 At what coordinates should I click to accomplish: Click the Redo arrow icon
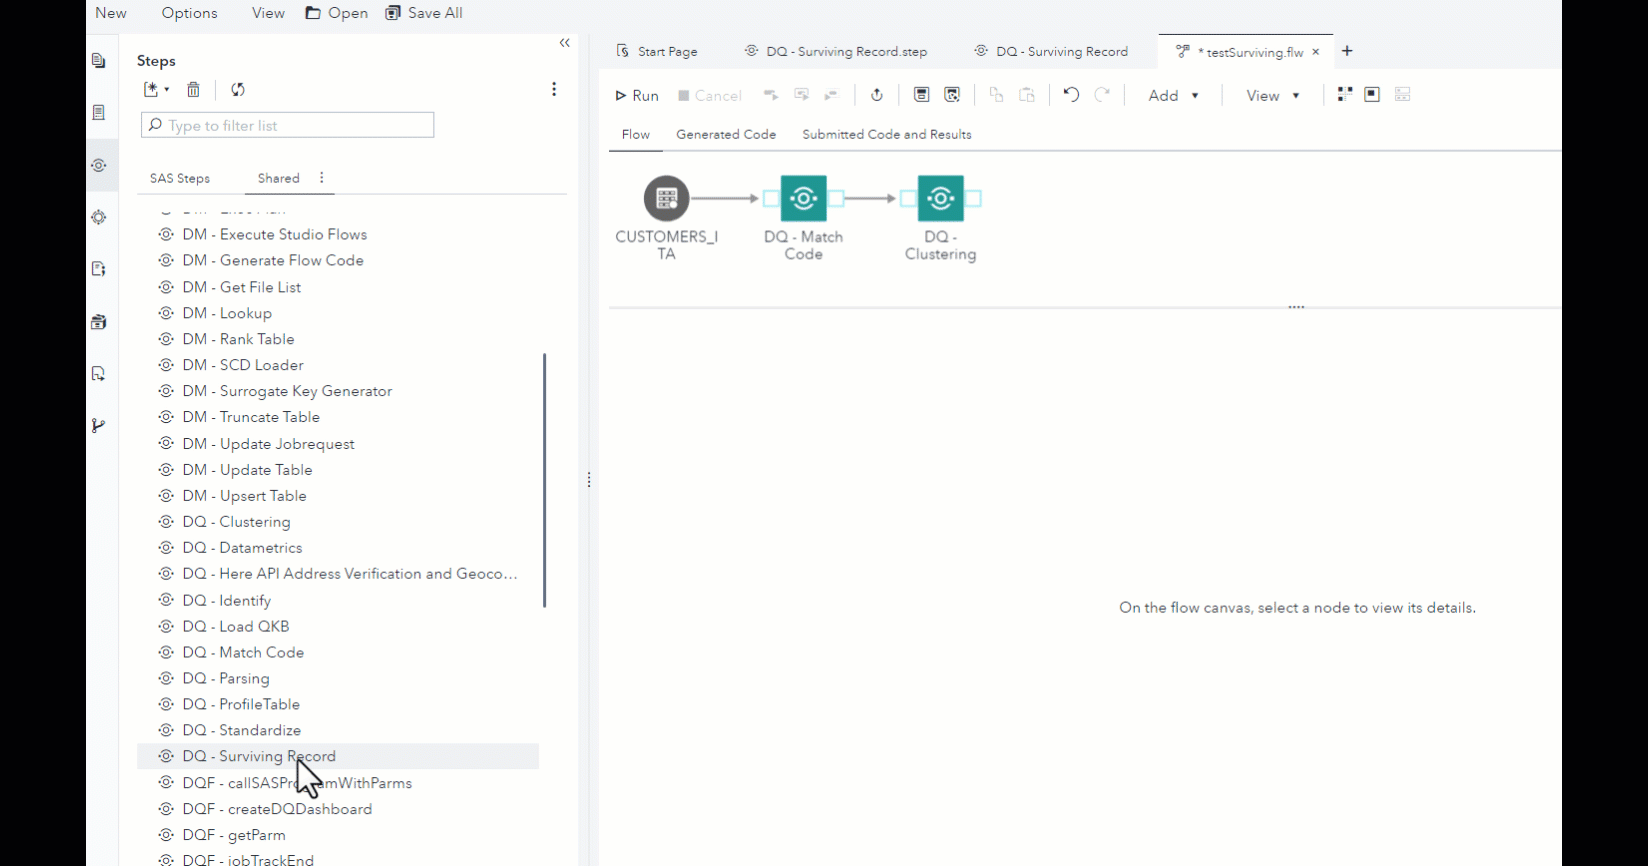click(x=1102, y=95)
